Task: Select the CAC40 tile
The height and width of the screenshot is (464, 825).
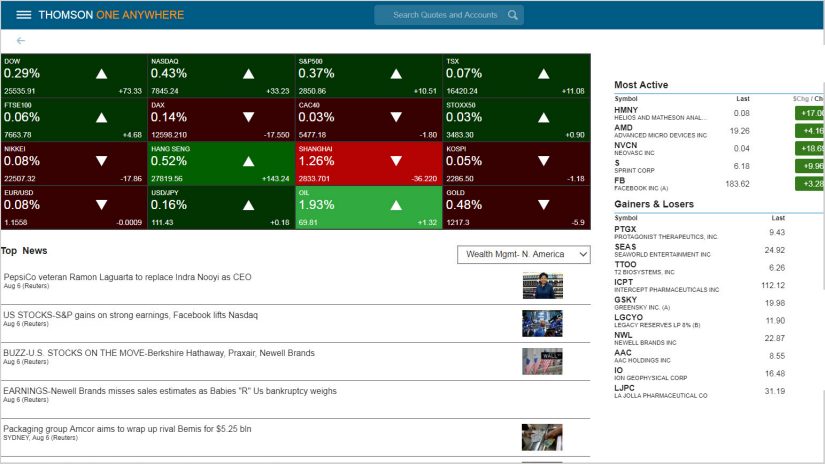Action: pyautogui.click(x=369, y=119)
